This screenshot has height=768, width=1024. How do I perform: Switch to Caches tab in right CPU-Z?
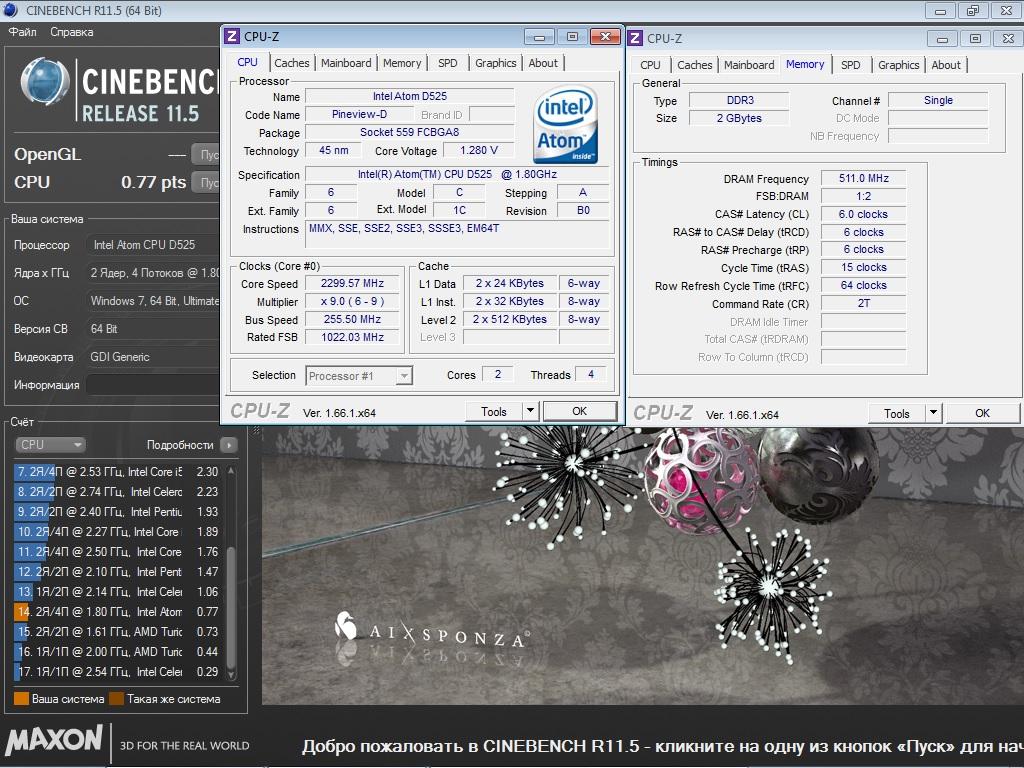coord(694,65)
